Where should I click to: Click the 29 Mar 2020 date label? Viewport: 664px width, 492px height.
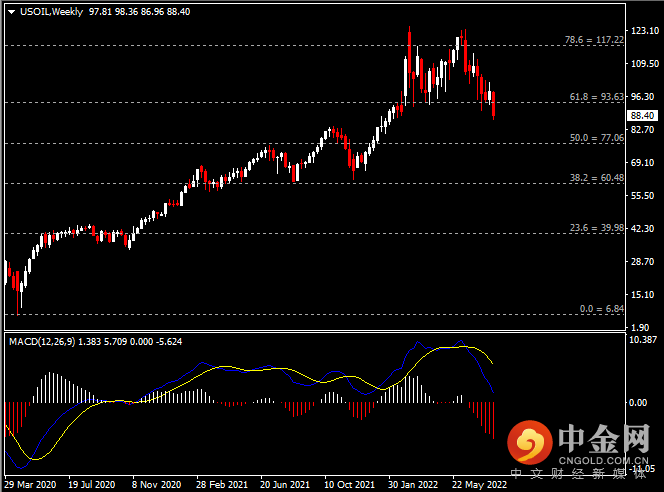pyautogui.click(x=29, y=482)
